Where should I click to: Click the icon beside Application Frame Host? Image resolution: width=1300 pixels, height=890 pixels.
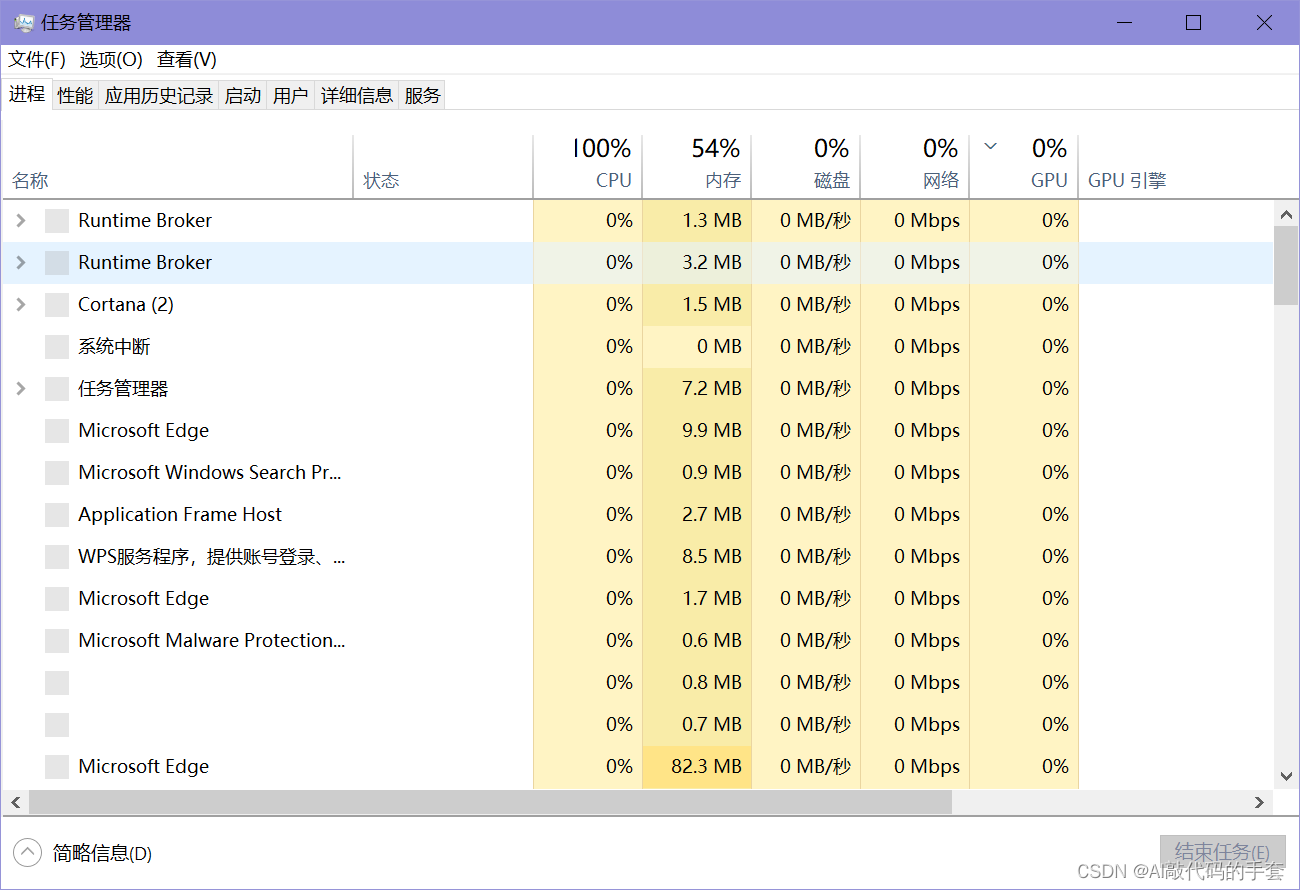(x=57, y=515)
